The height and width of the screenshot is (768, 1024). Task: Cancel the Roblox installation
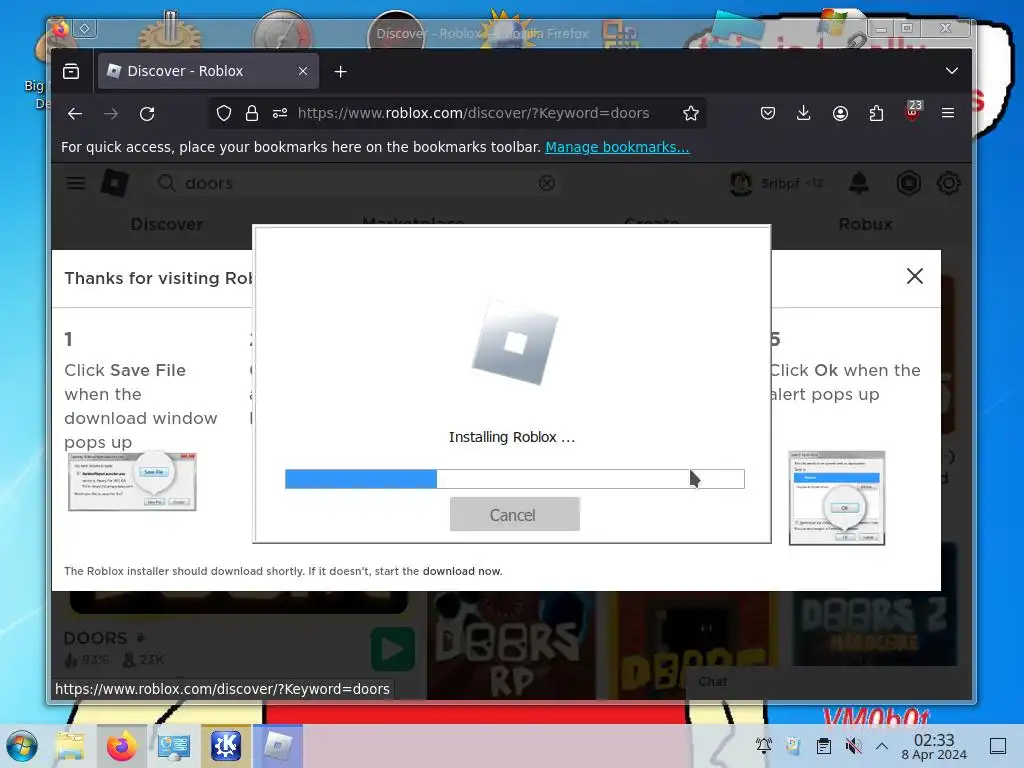pos(514,515)
